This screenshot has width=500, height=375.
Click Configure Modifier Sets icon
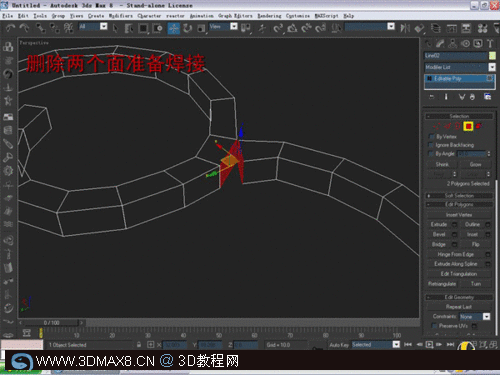[x=487, y=97]
